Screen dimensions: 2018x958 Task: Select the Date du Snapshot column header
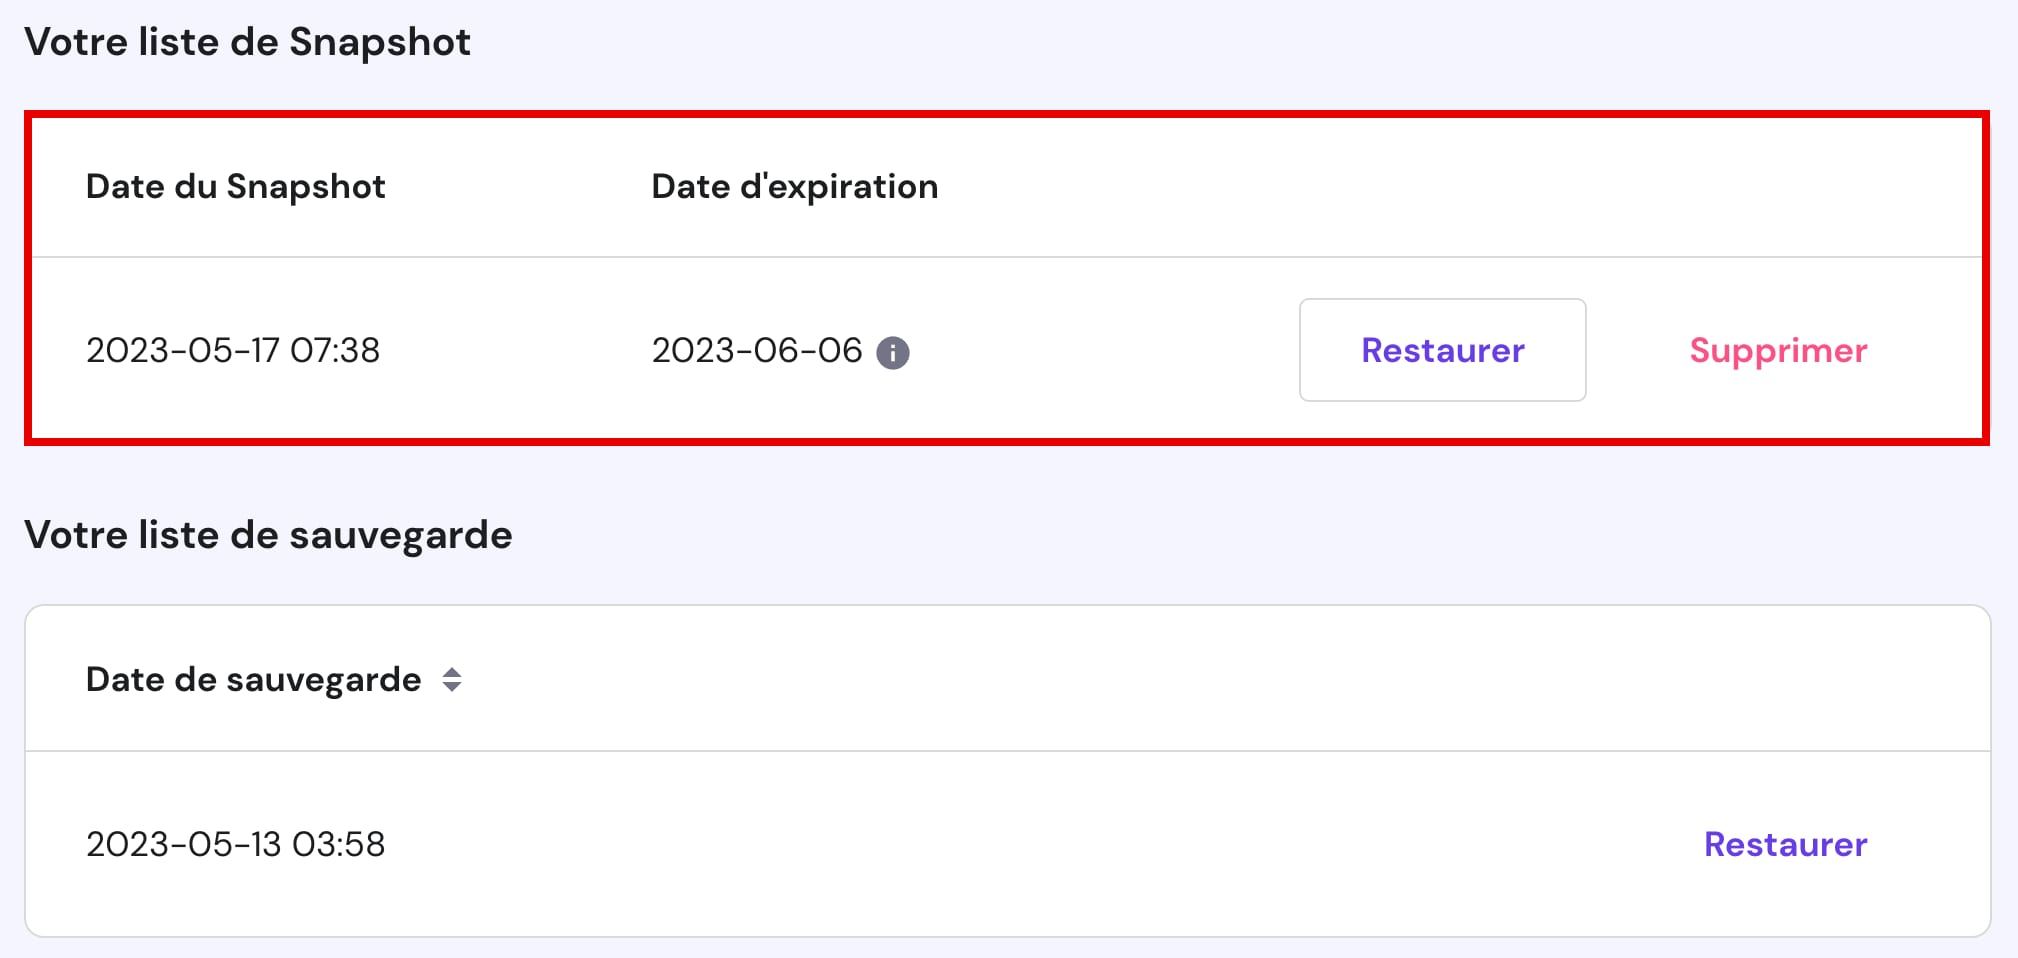pos(235,187)
